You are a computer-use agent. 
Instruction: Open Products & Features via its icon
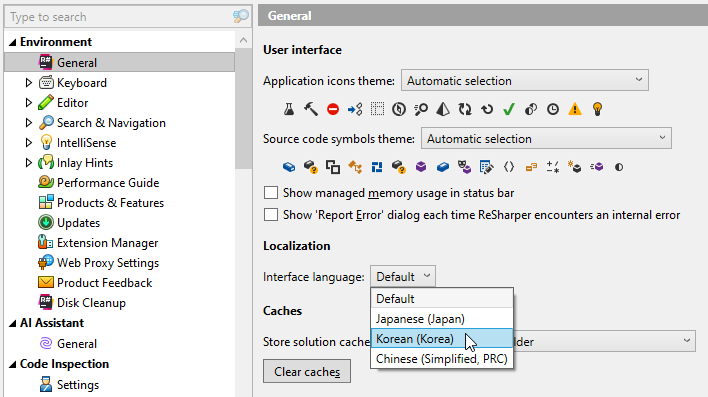46,202
